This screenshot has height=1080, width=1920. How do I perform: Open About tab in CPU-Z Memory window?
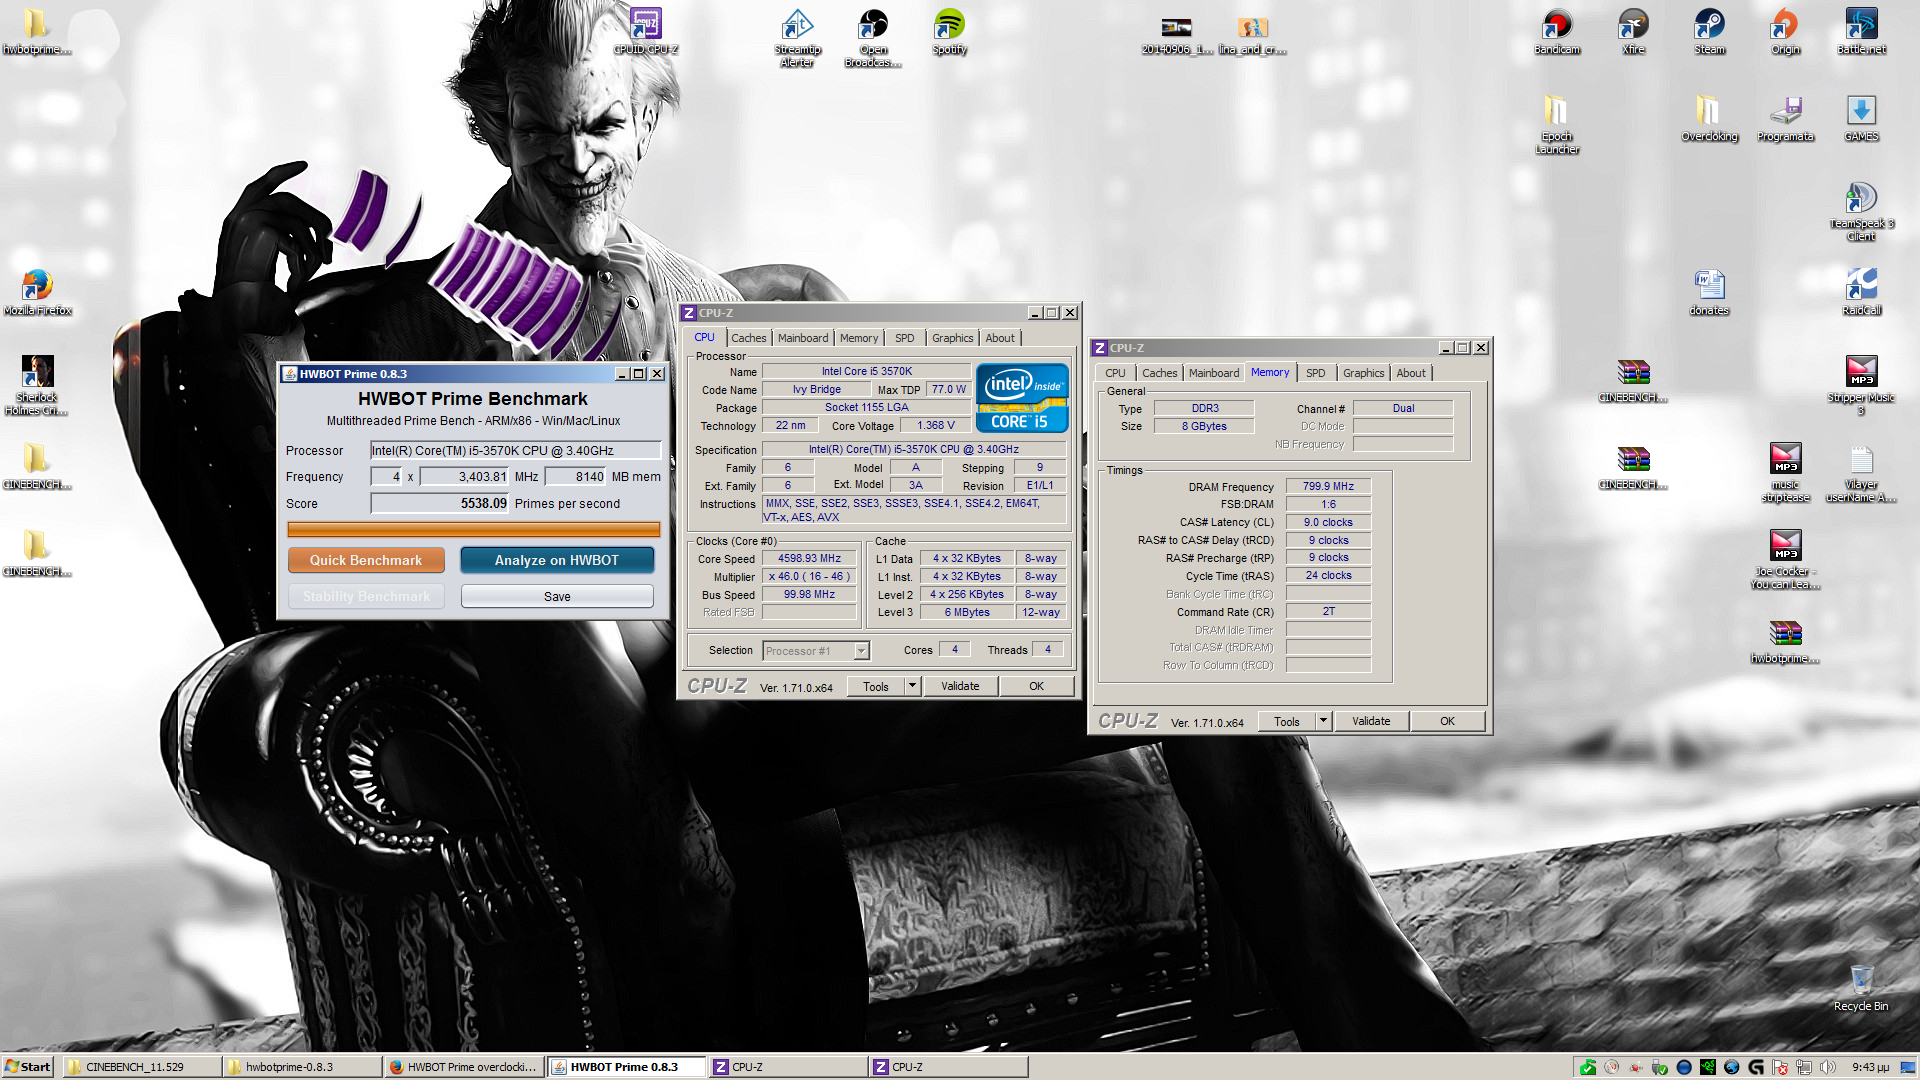[1411, 373]
